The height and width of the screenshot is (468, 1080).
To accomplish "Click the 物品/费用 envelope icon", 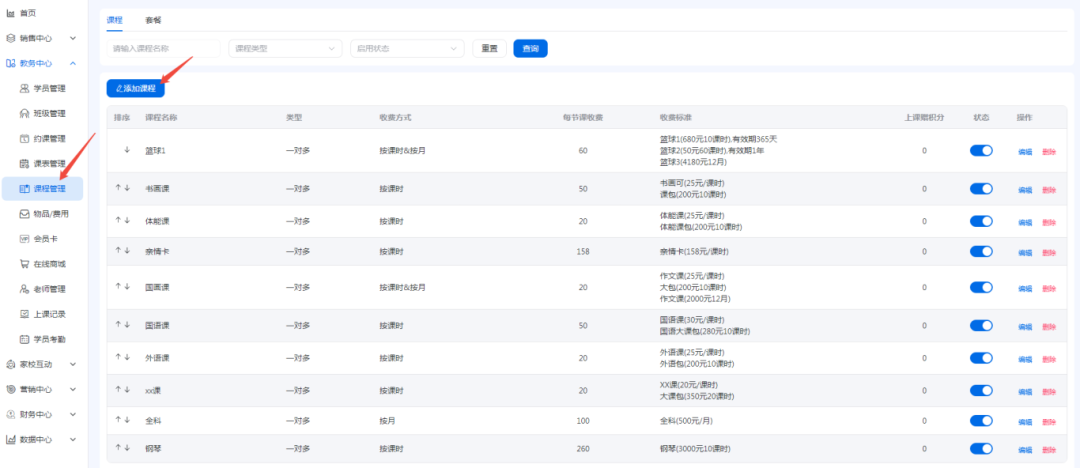I will click(x=25, y=214).
